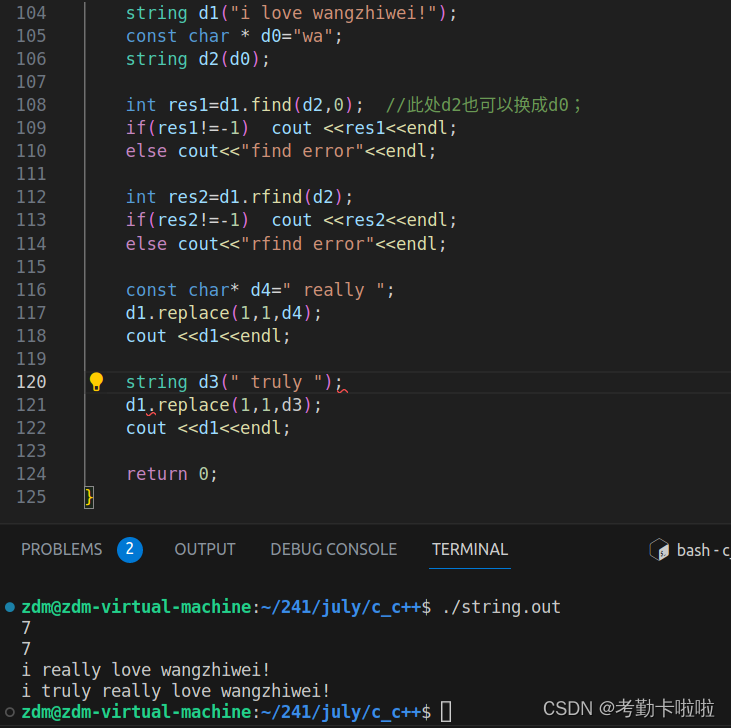Click line number 108 in gutter
This screenshot has width=731, height=728.
tap(31, 105)
